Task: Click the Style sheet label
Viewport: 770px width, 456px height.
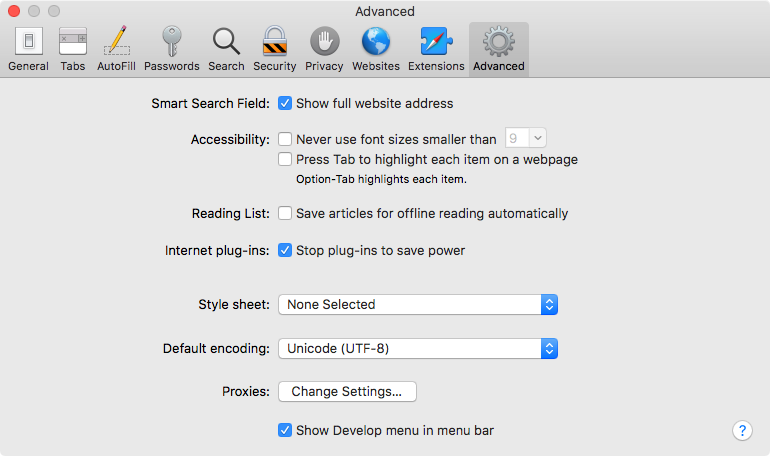Action: point(234,304)
